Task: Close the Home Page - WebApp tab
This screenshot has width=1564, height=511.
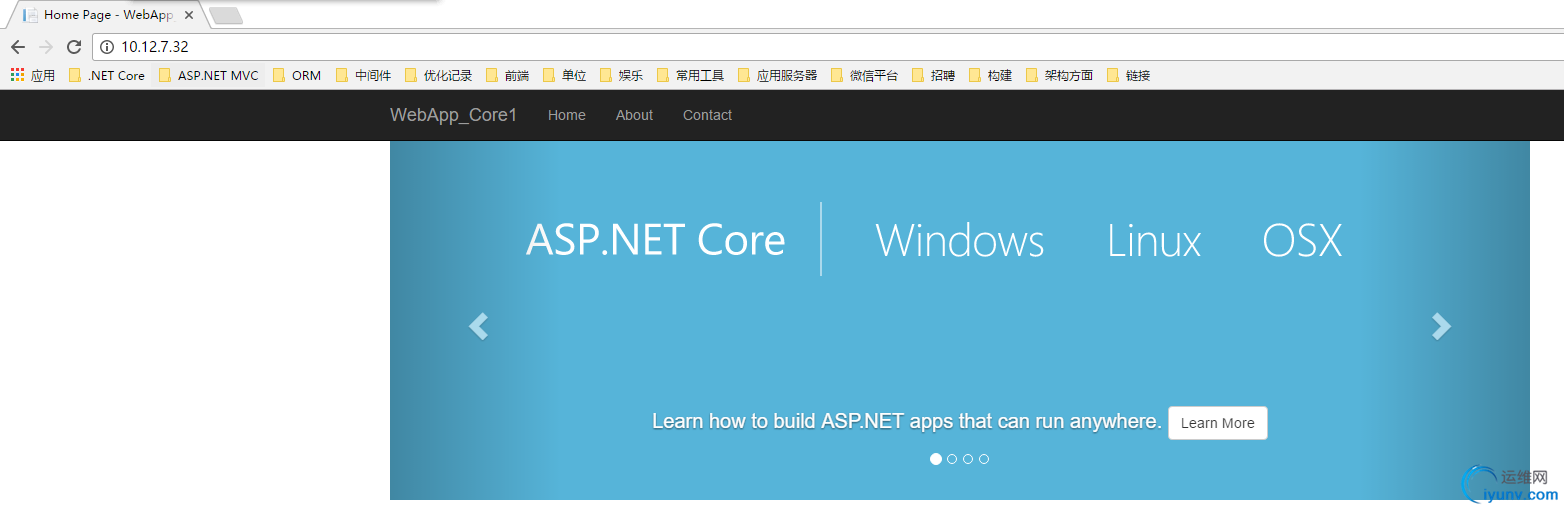Action: coord(189,15)
